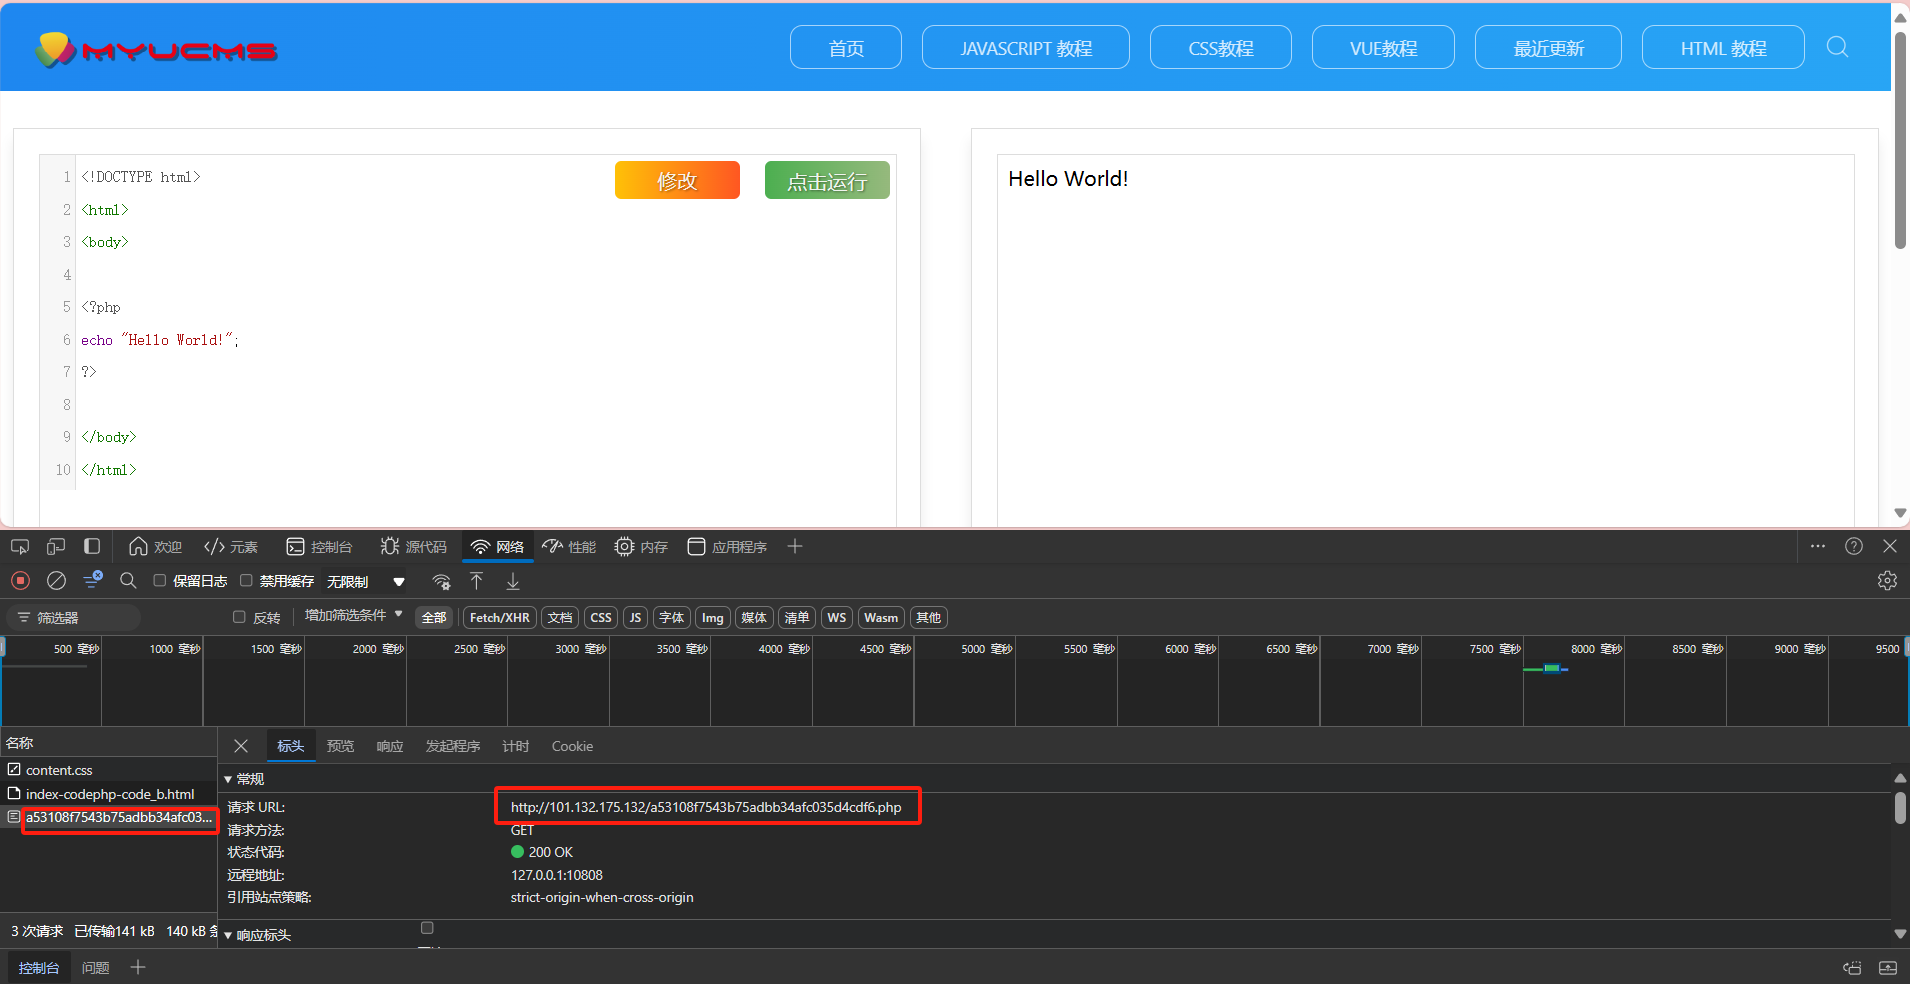The height and width of the screenshot is (984, 1910).
Task: Add more tools plus icon in DevTools tab bar
Action: (795, 546)
